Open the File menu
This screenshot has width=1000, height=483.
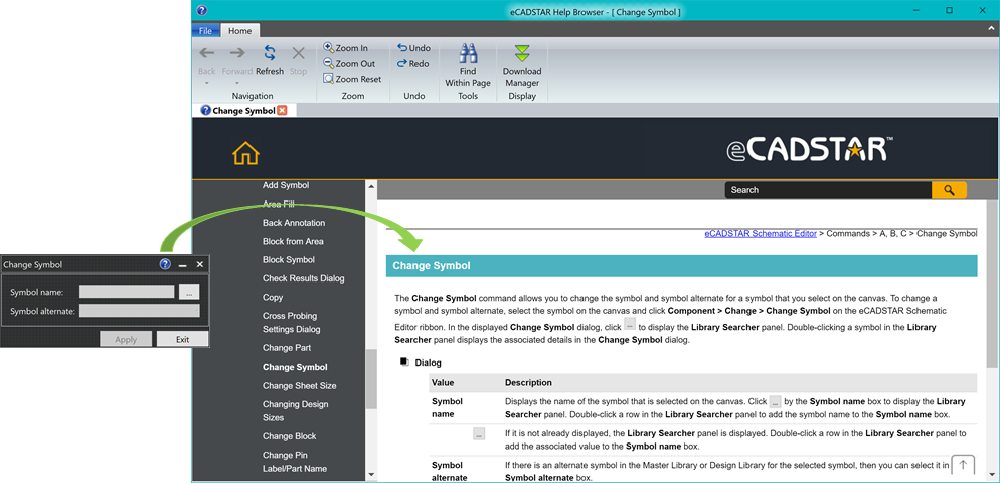(x=205, y=31)
